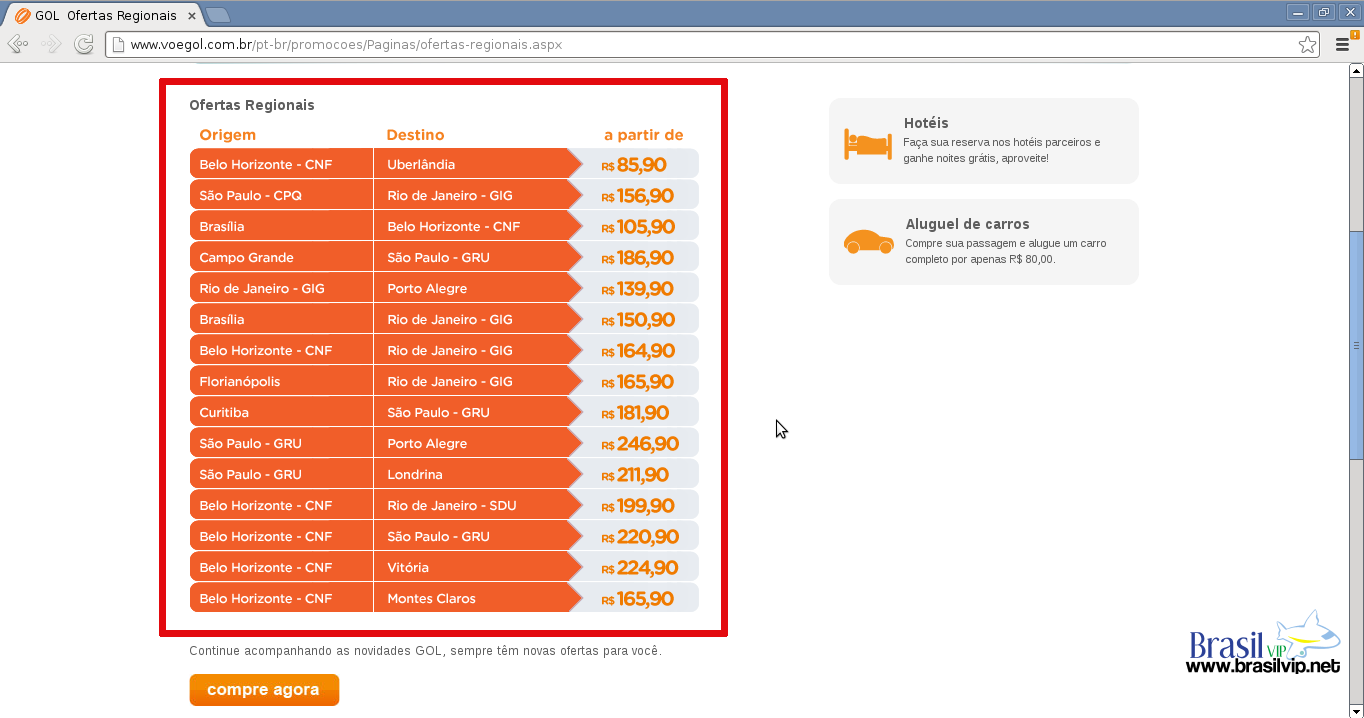Screen dimensions: 1364x718
Task: Click the R$ 105,90 price
Action: point(638,227)
